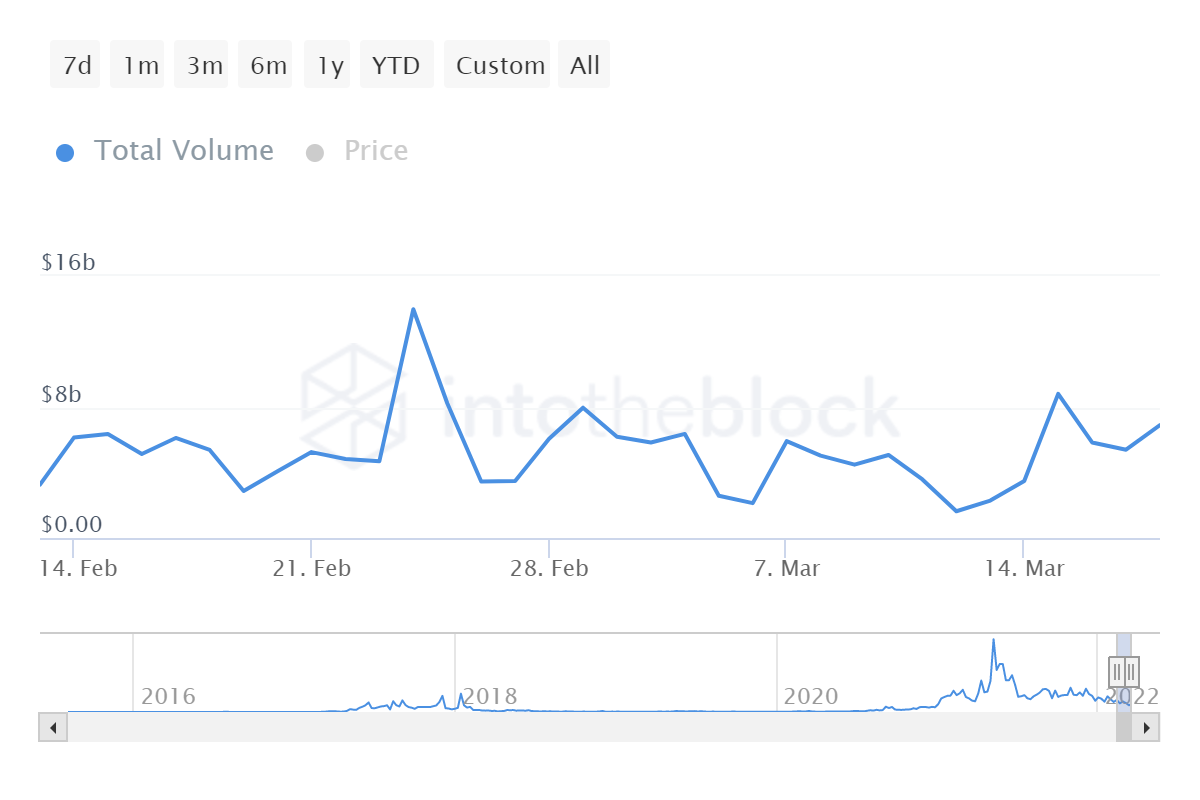Click the highest volume peak after 21 Feb
The image size is (1200, 800).
[413, 309]
